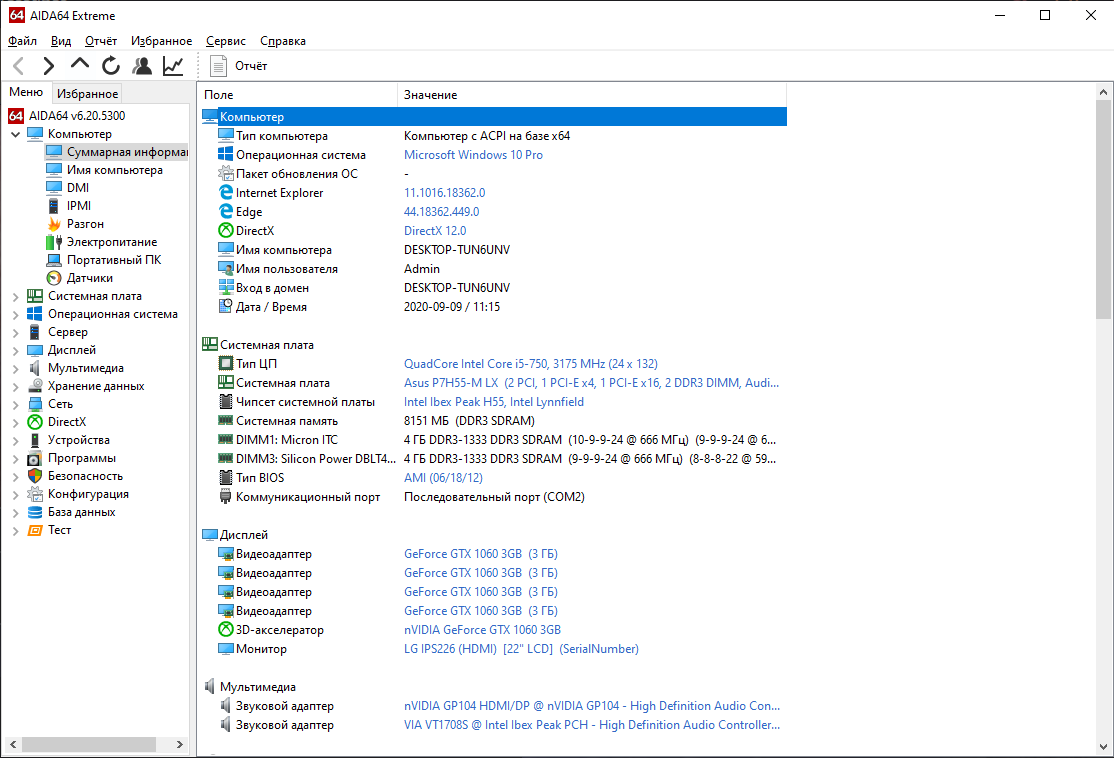Image resolution: width=1114 pixels, height=758 pixels.
Task: Open the DirectX 12.0 link
Action: click(x=435, y=231)
